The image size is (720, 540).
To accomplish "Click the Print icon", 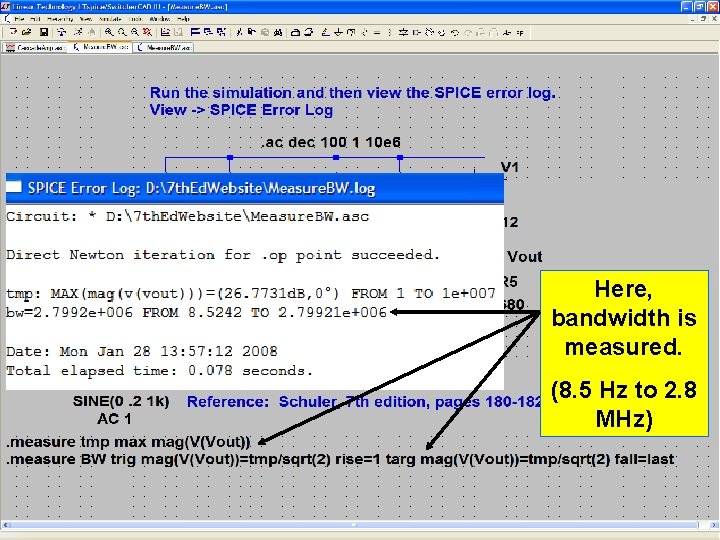I will click(x=309, y=32).
